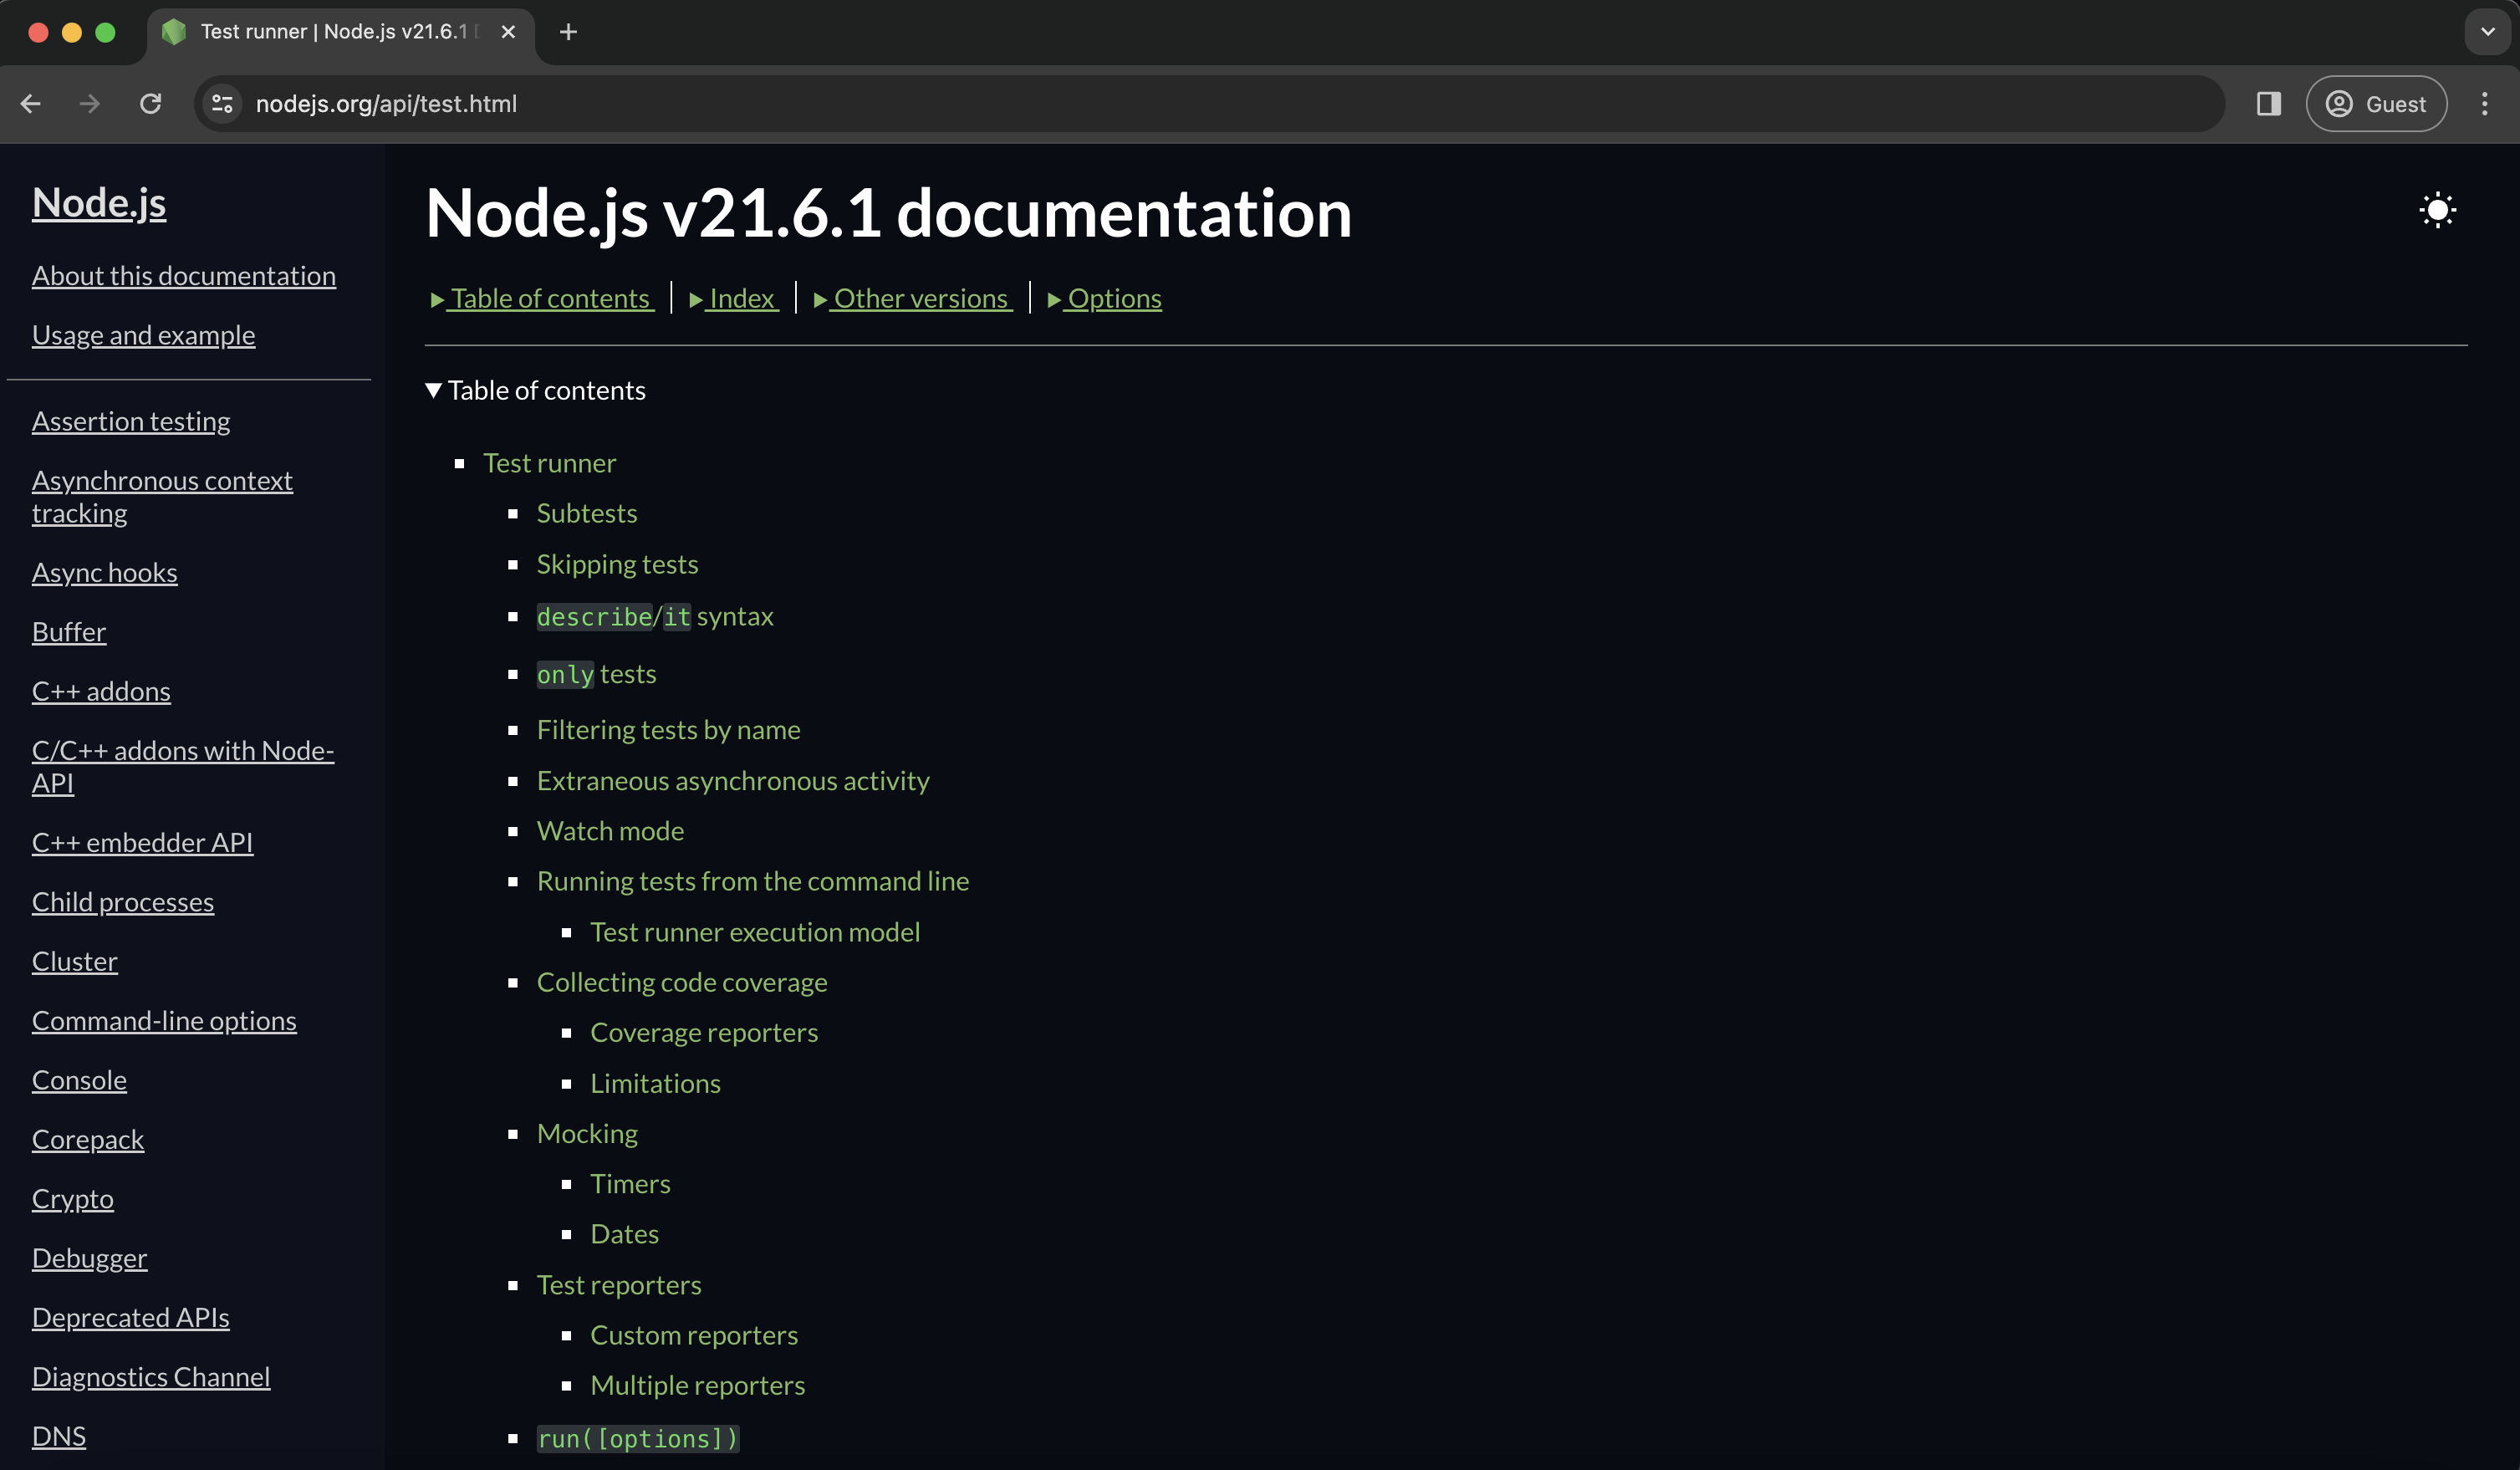Viewport: 2520px width, 1470px height.
Task: Open the Node.js sidebar home link
Action: [x=99, y=203]
